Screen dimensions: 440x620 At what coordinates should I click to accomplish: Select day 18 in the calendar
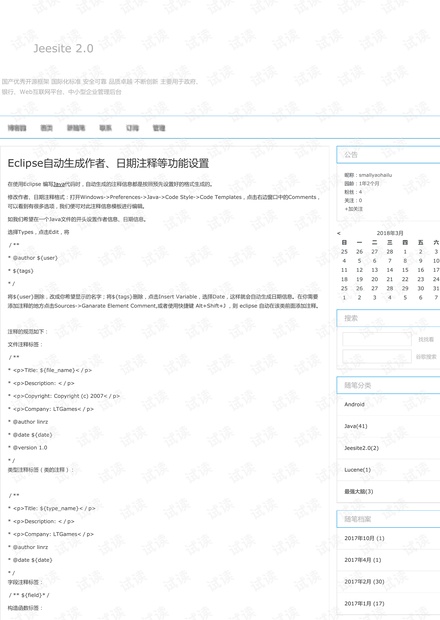(x=344, y=279)
